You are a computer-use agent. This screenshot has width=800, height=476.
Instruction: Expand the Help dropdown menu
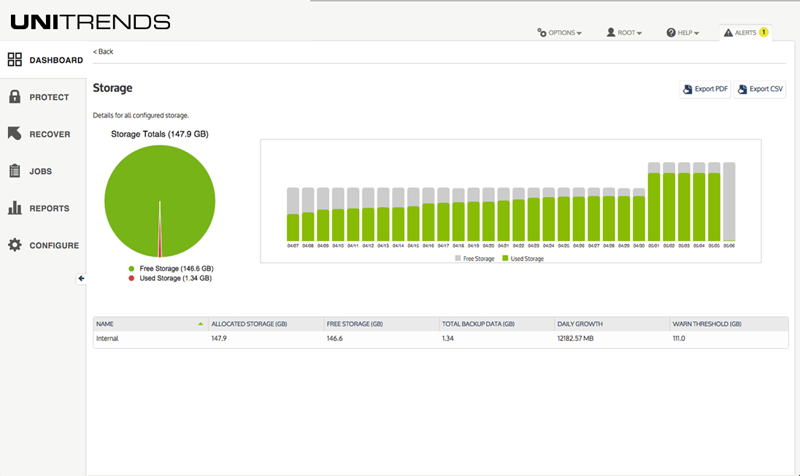[683, 33]
